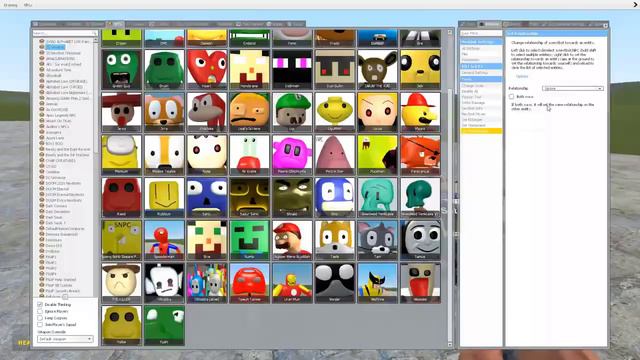
Task: Switch to the NPCs spawn menu tab
Action: (116, 24)
